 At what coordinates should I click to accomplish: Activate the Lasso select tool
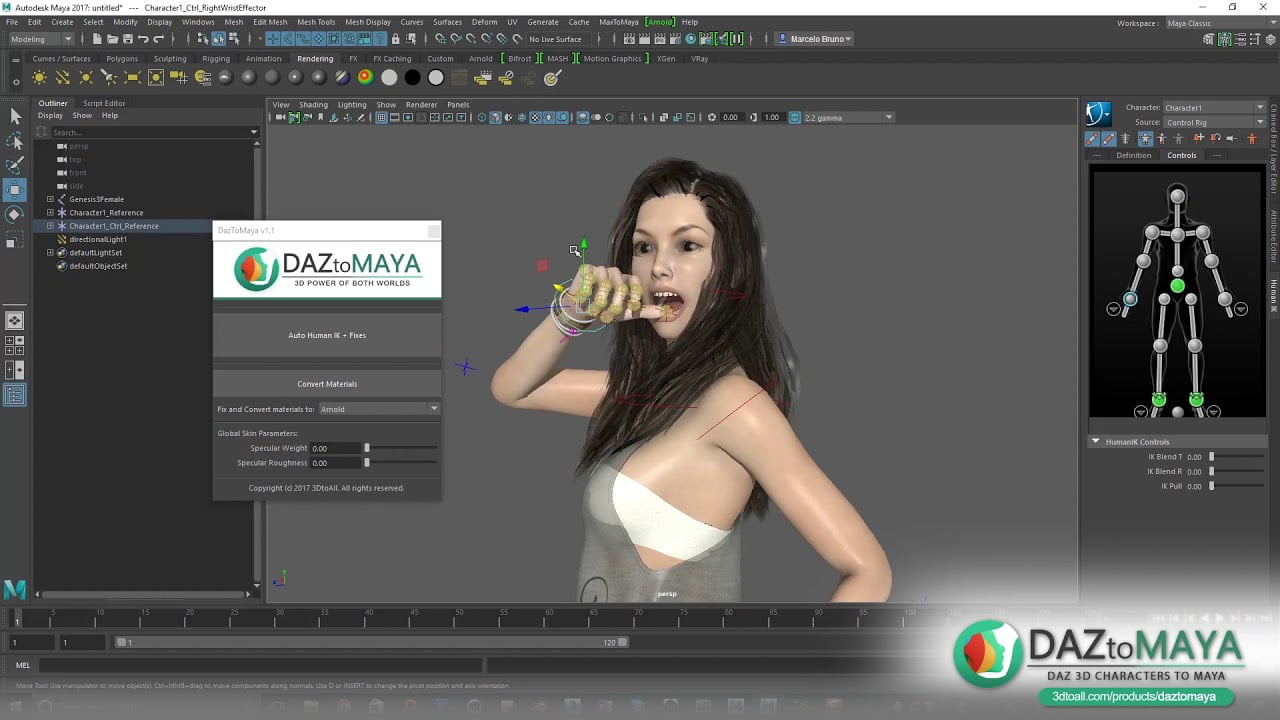(x=15, y=140)
